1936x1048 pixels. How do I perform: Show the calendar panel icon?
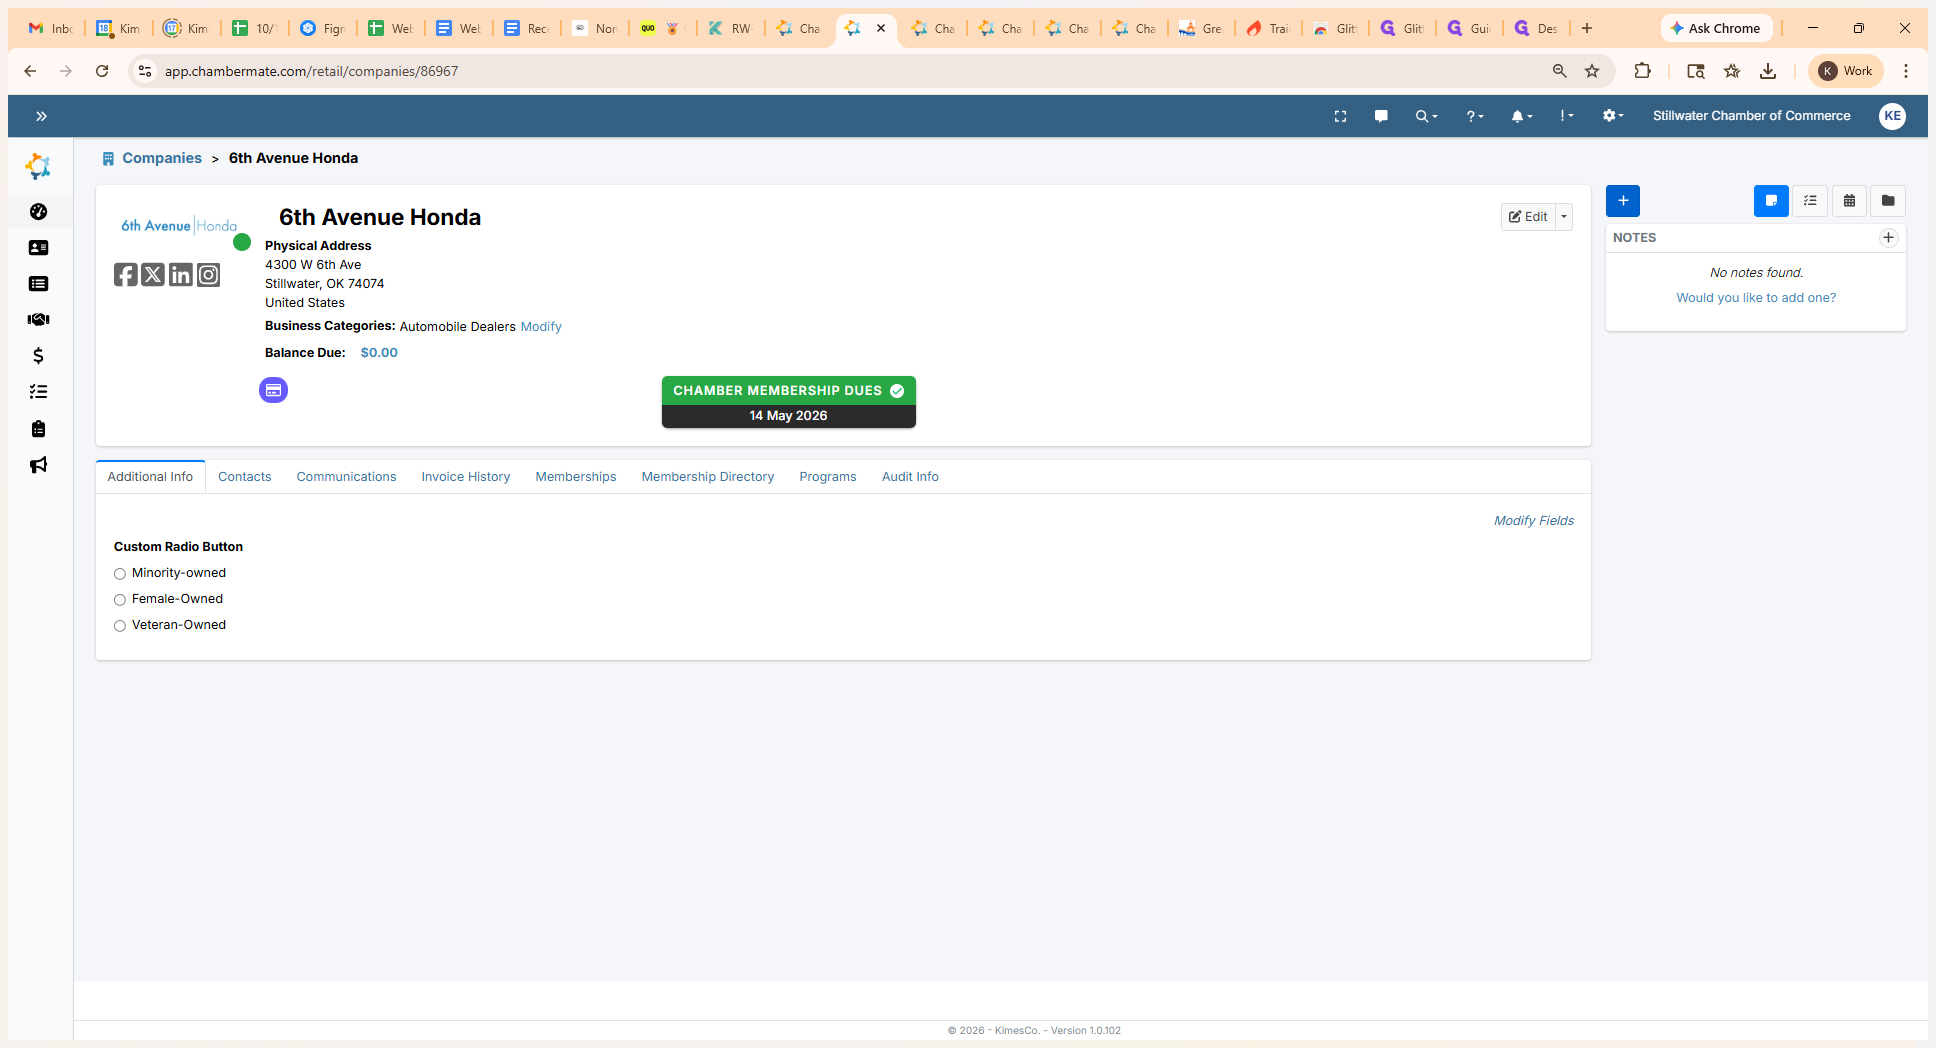pos(1849,201)
